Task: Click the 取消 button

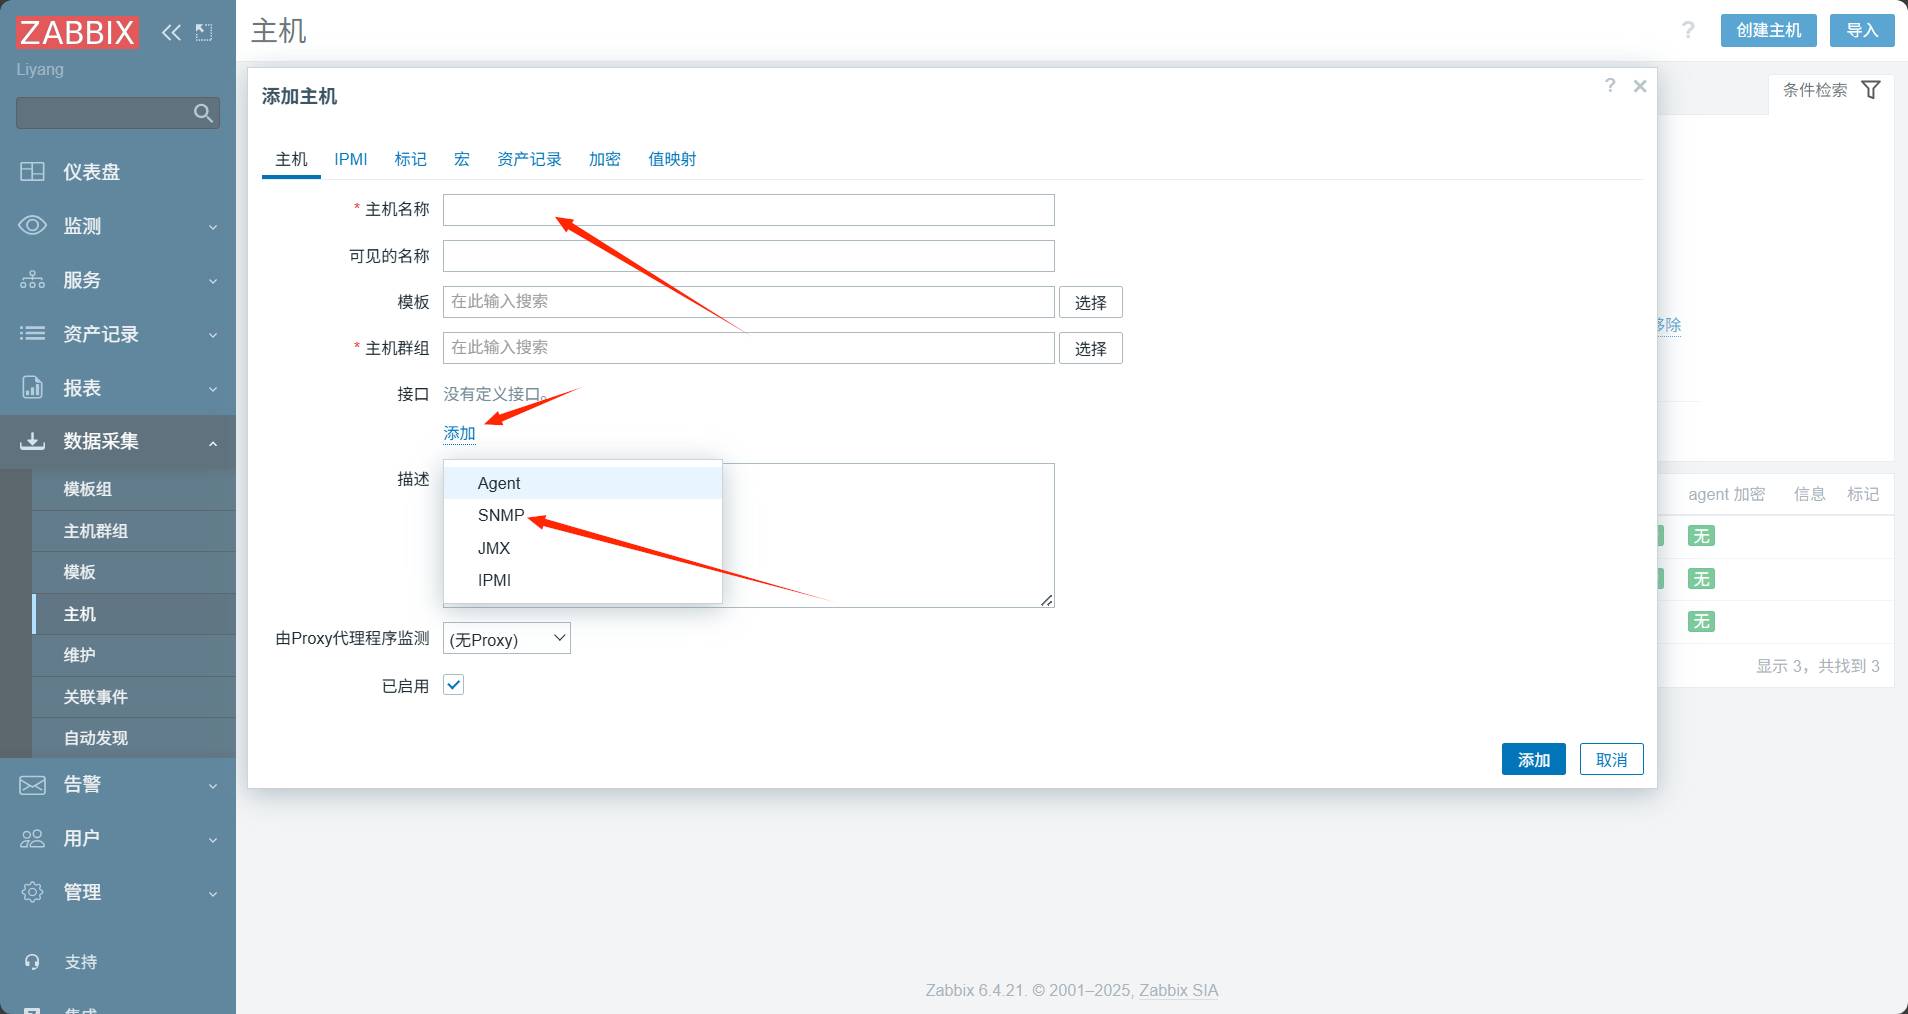Action: [1612, 759]
